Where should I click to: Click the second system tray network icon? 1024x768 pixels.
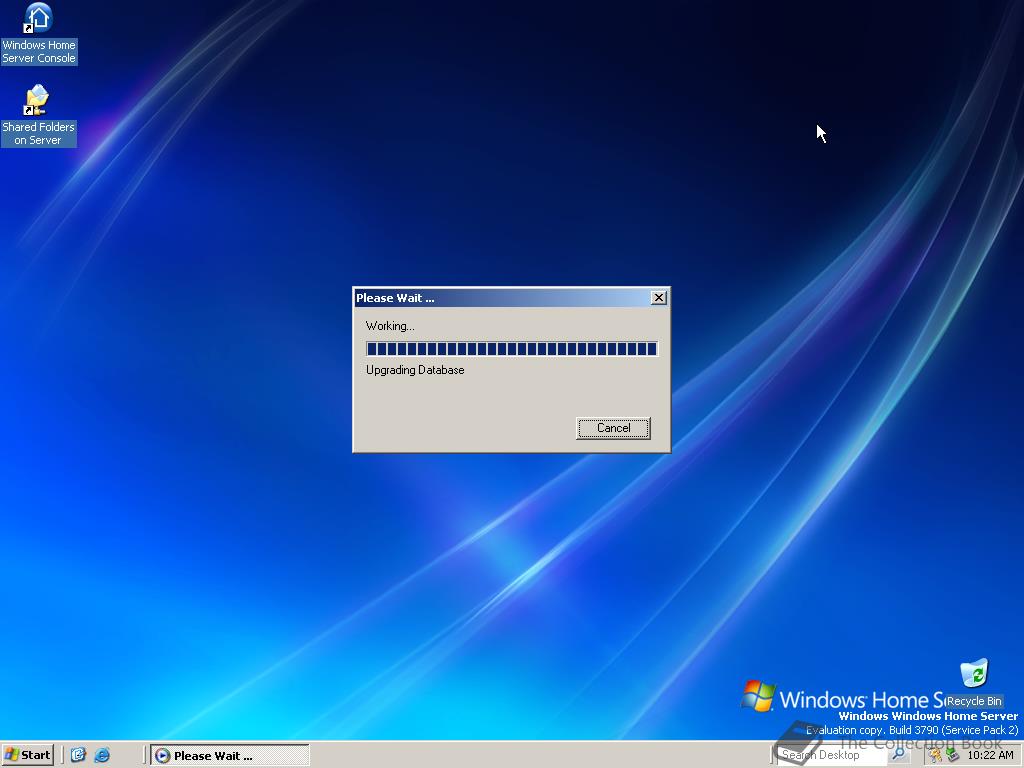pyautogui.click(x=953, y=756)
